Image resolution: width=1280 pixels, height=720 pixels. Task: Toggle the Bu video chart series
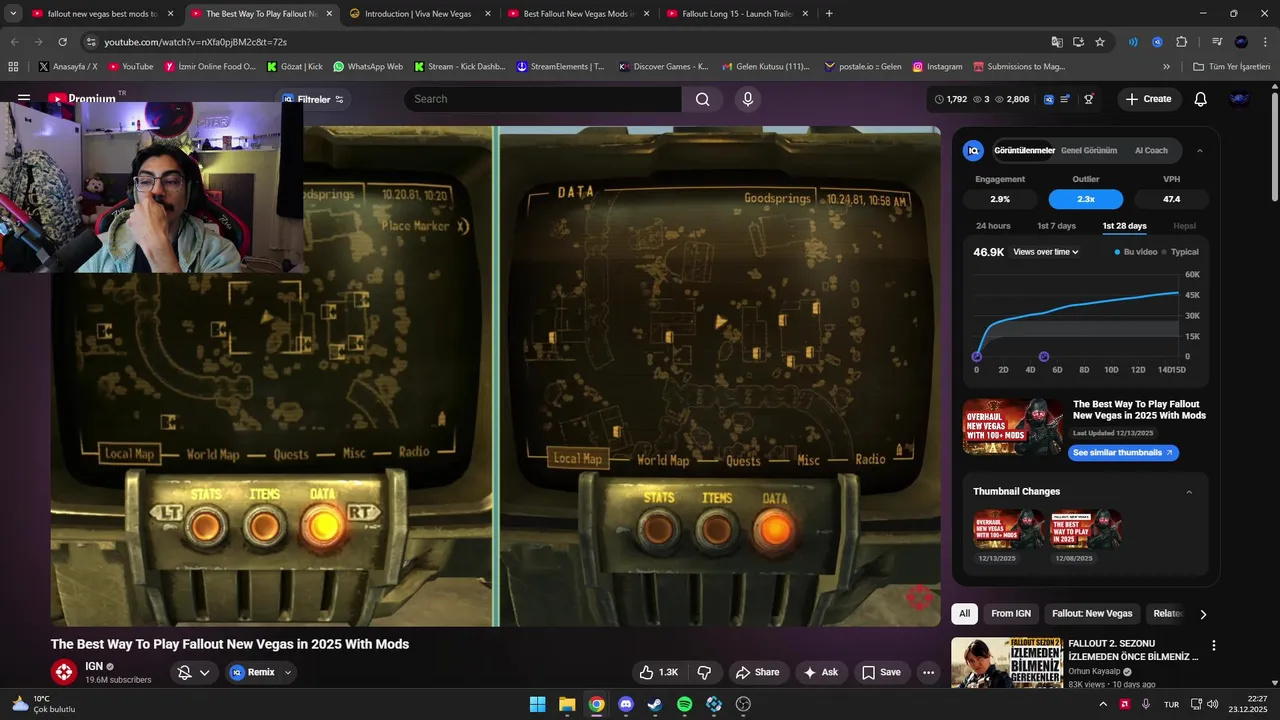point(1135,252)
